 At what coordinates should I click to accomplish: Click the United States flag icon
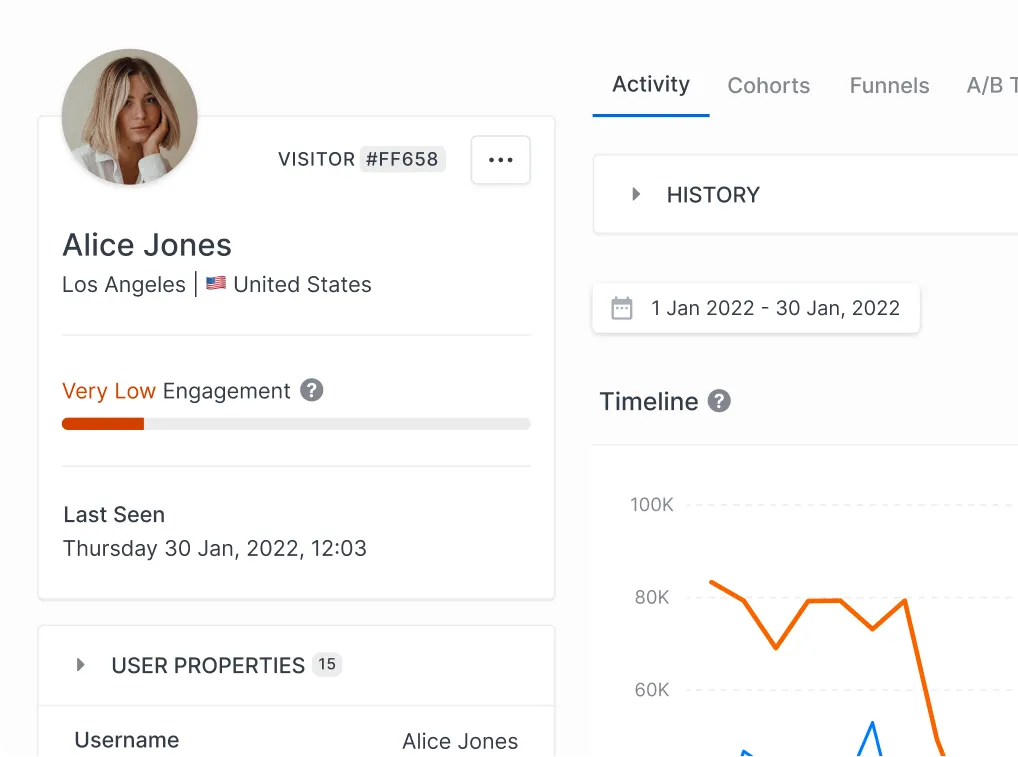coord(216,284)
